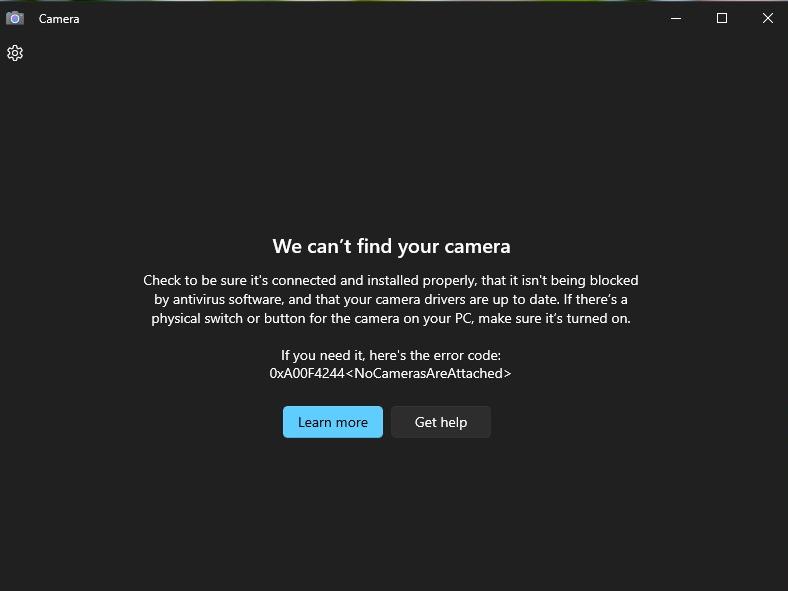Minimize the Camera window

[x=676, y=19]
